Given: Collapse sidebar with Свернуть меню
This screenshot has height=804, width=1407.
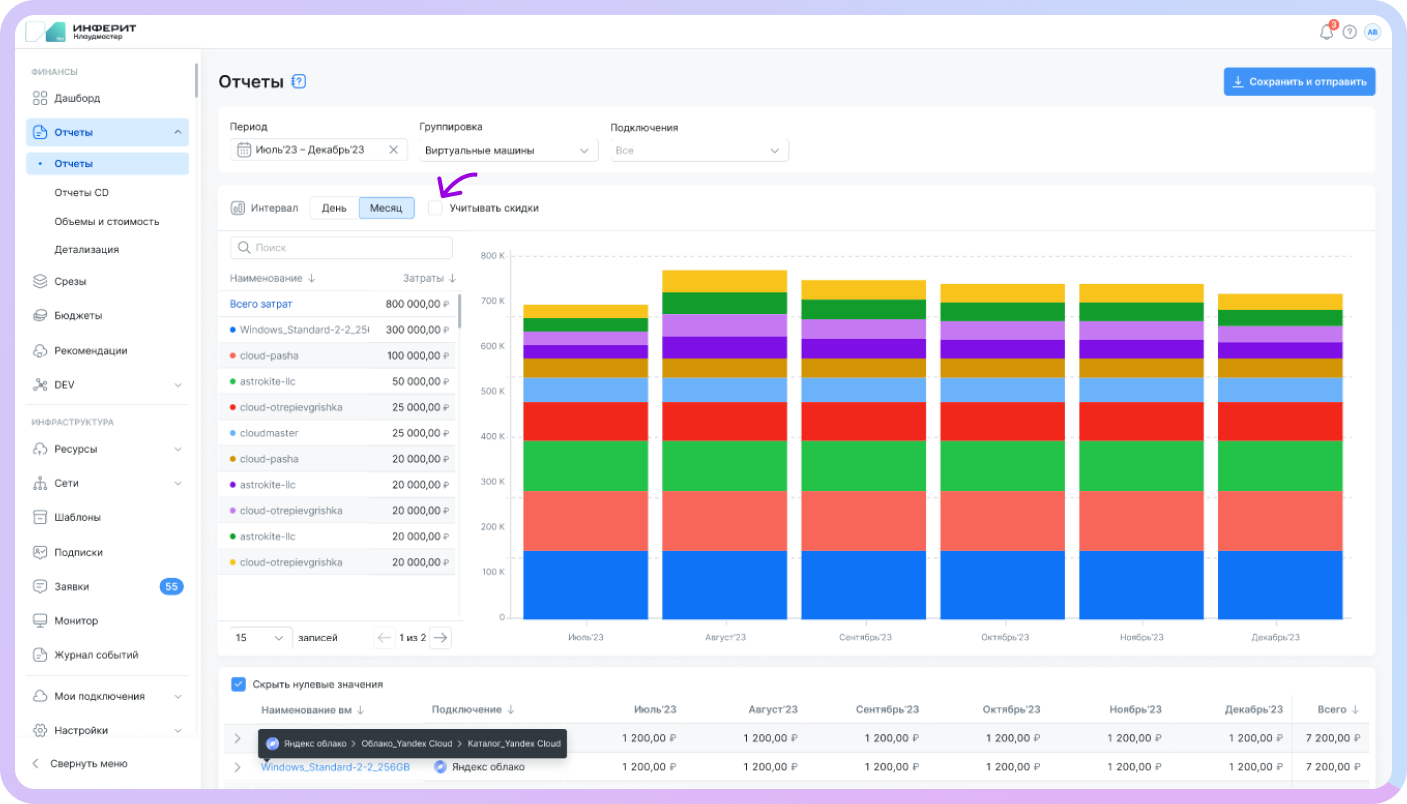Looking at the screenshot, I should (x=88, y=763).
